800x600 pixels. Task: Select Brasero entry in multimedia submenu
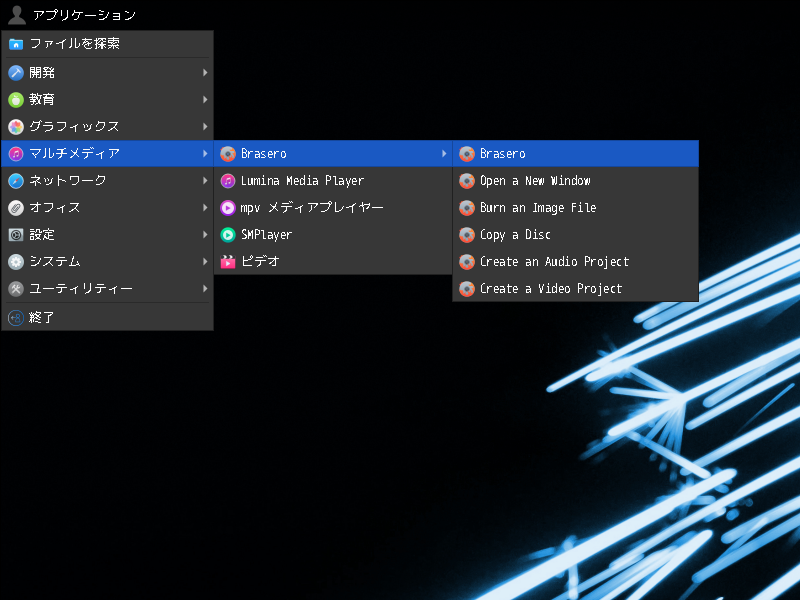pos(333,154)
